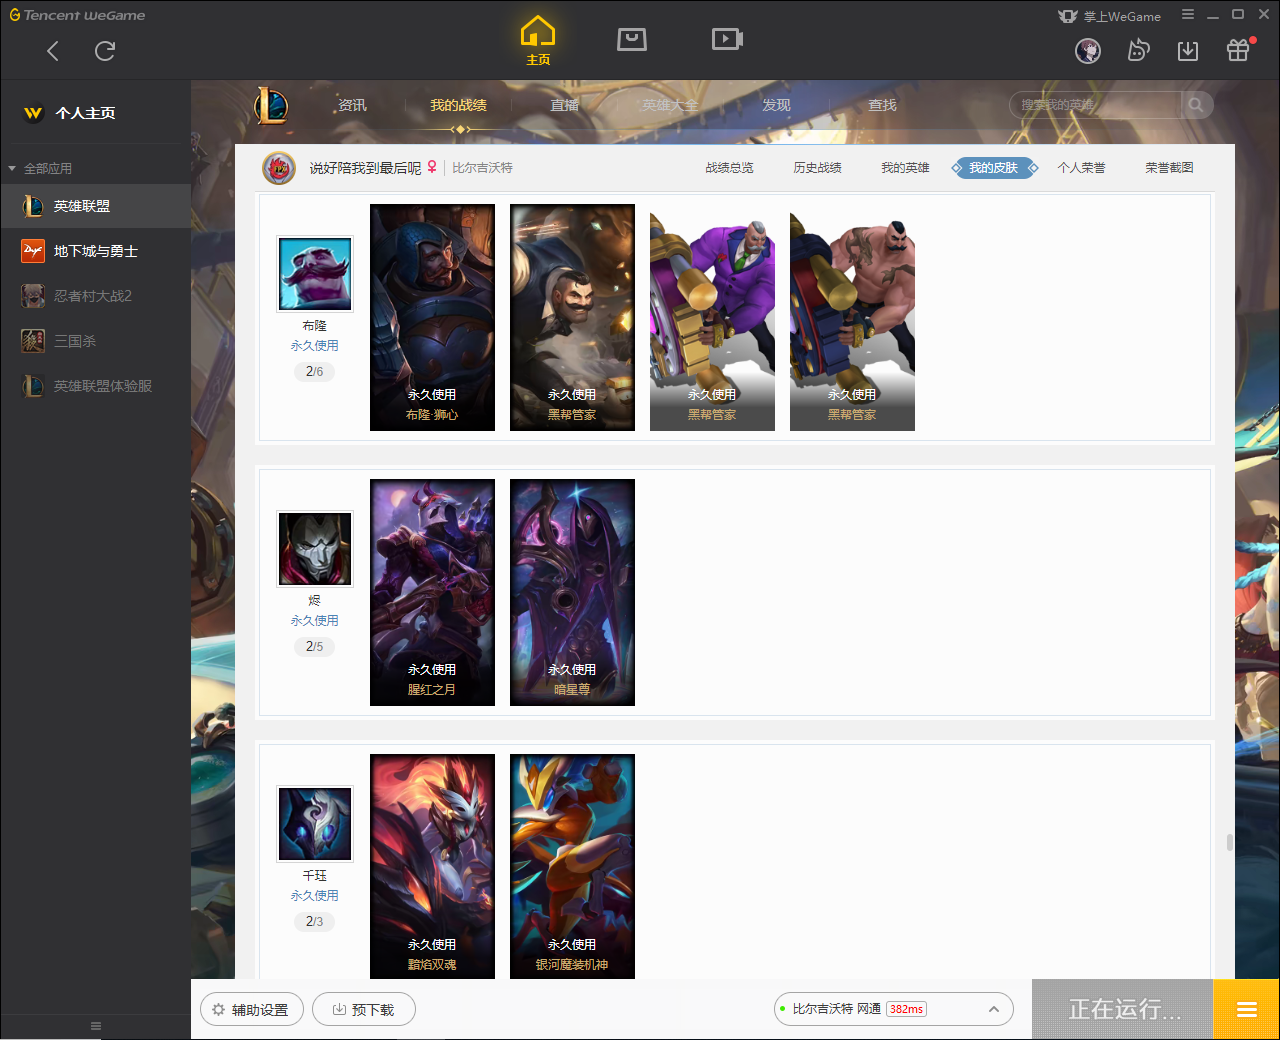Open the 主页 home icon
This screenshot has width=1280, height=1040.
click(x=538, y=41)
